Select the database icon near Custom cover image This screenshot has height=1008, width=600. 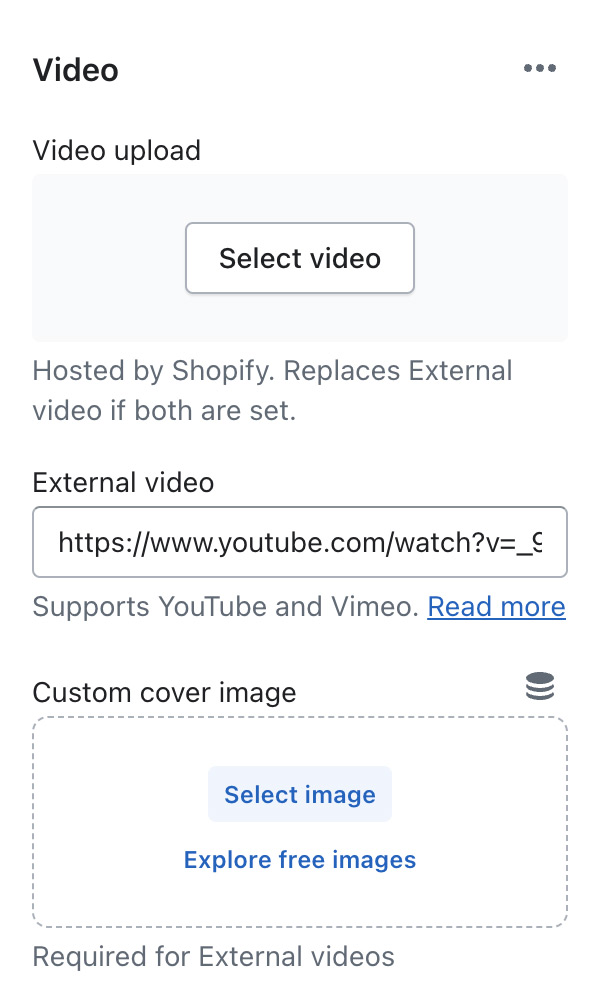tap(540, 687)
